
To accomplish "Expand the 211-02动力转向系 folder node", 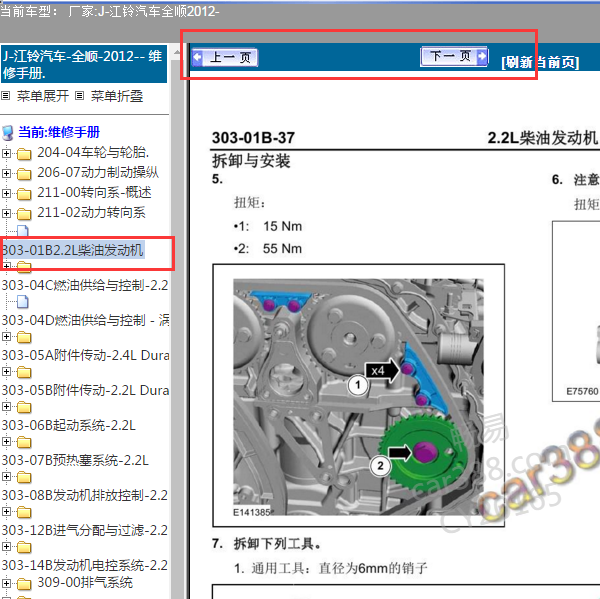I will [x=6, y=213].
